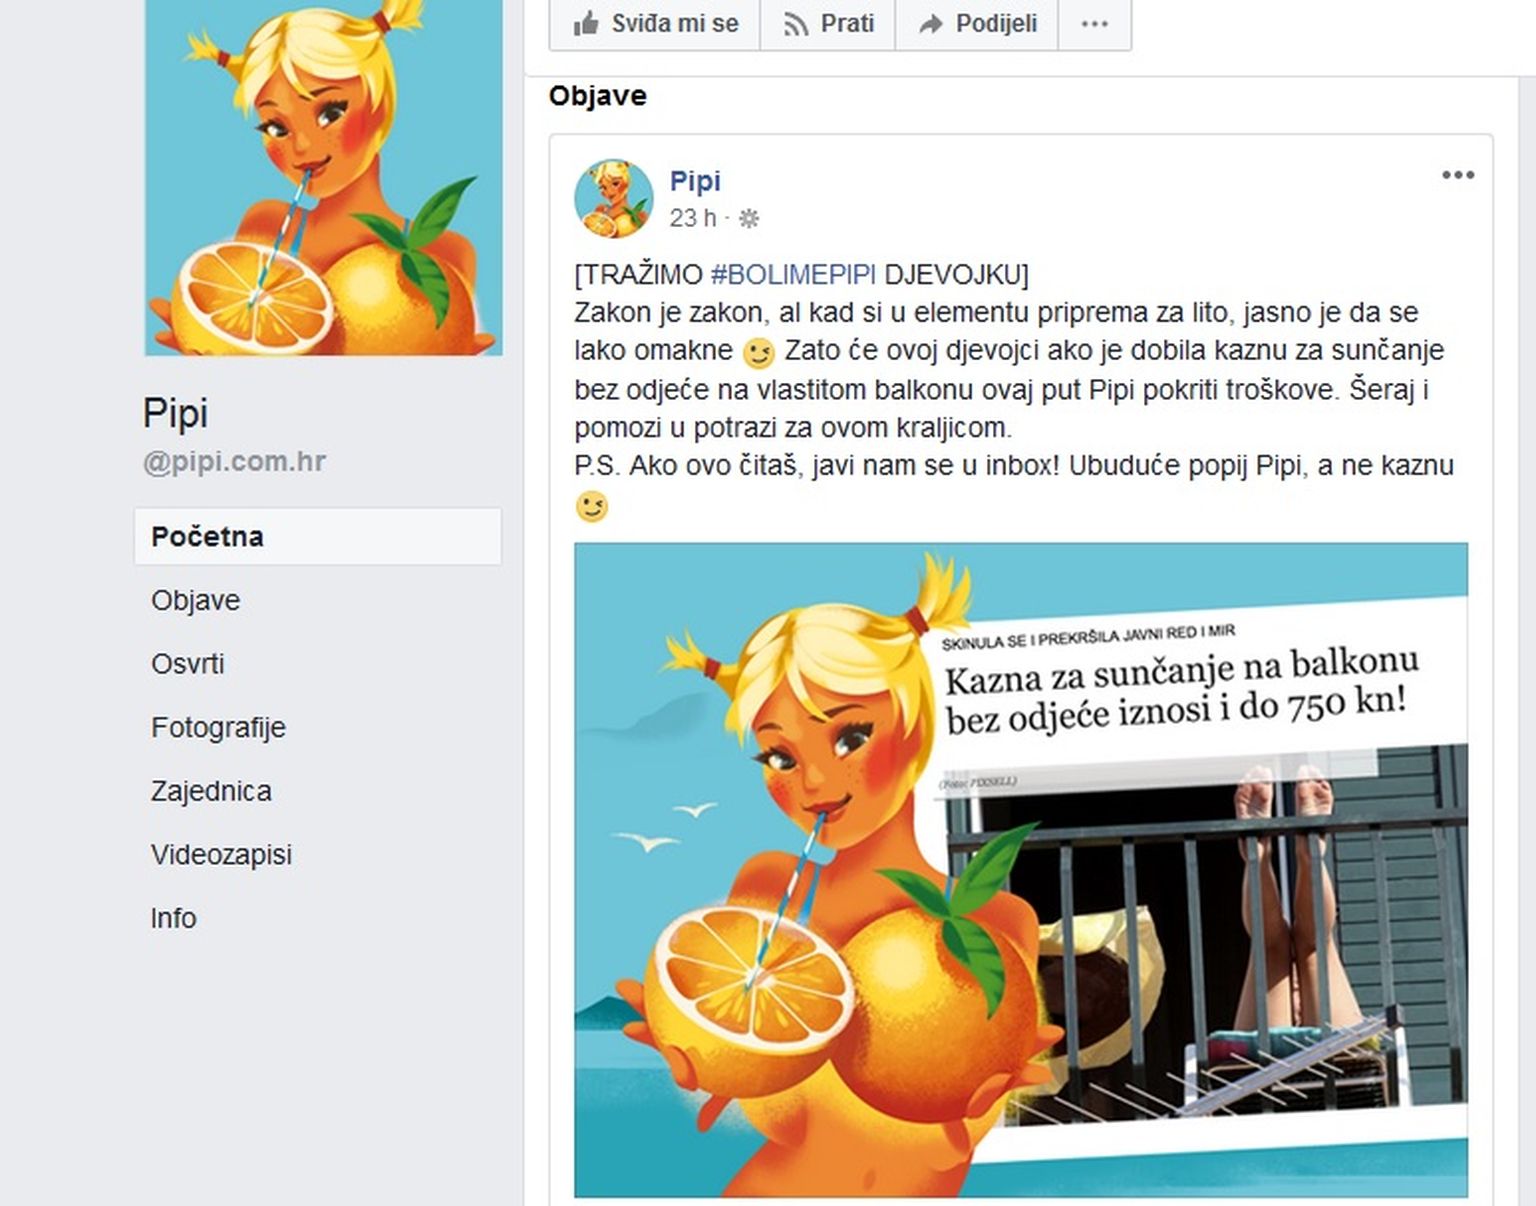Open the large Pipi profile picture
The width and height of the screenshot is (1536, 1206).
click(323, 177)
